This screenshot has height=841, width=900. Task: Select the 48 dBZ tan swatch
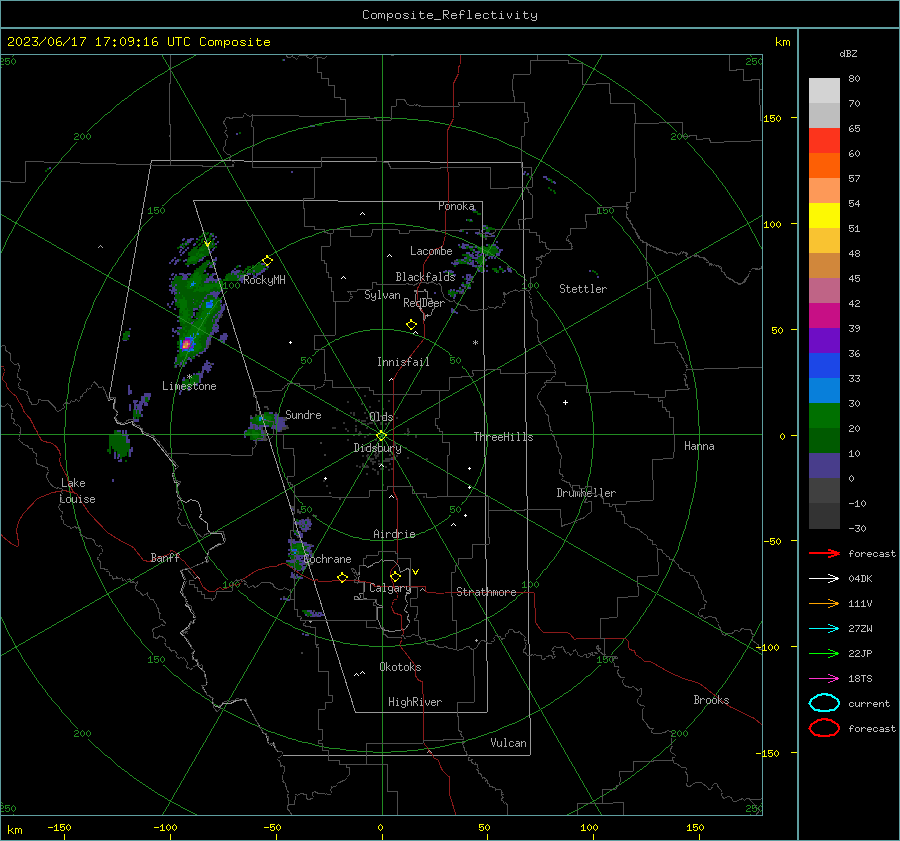pos(824,266)
